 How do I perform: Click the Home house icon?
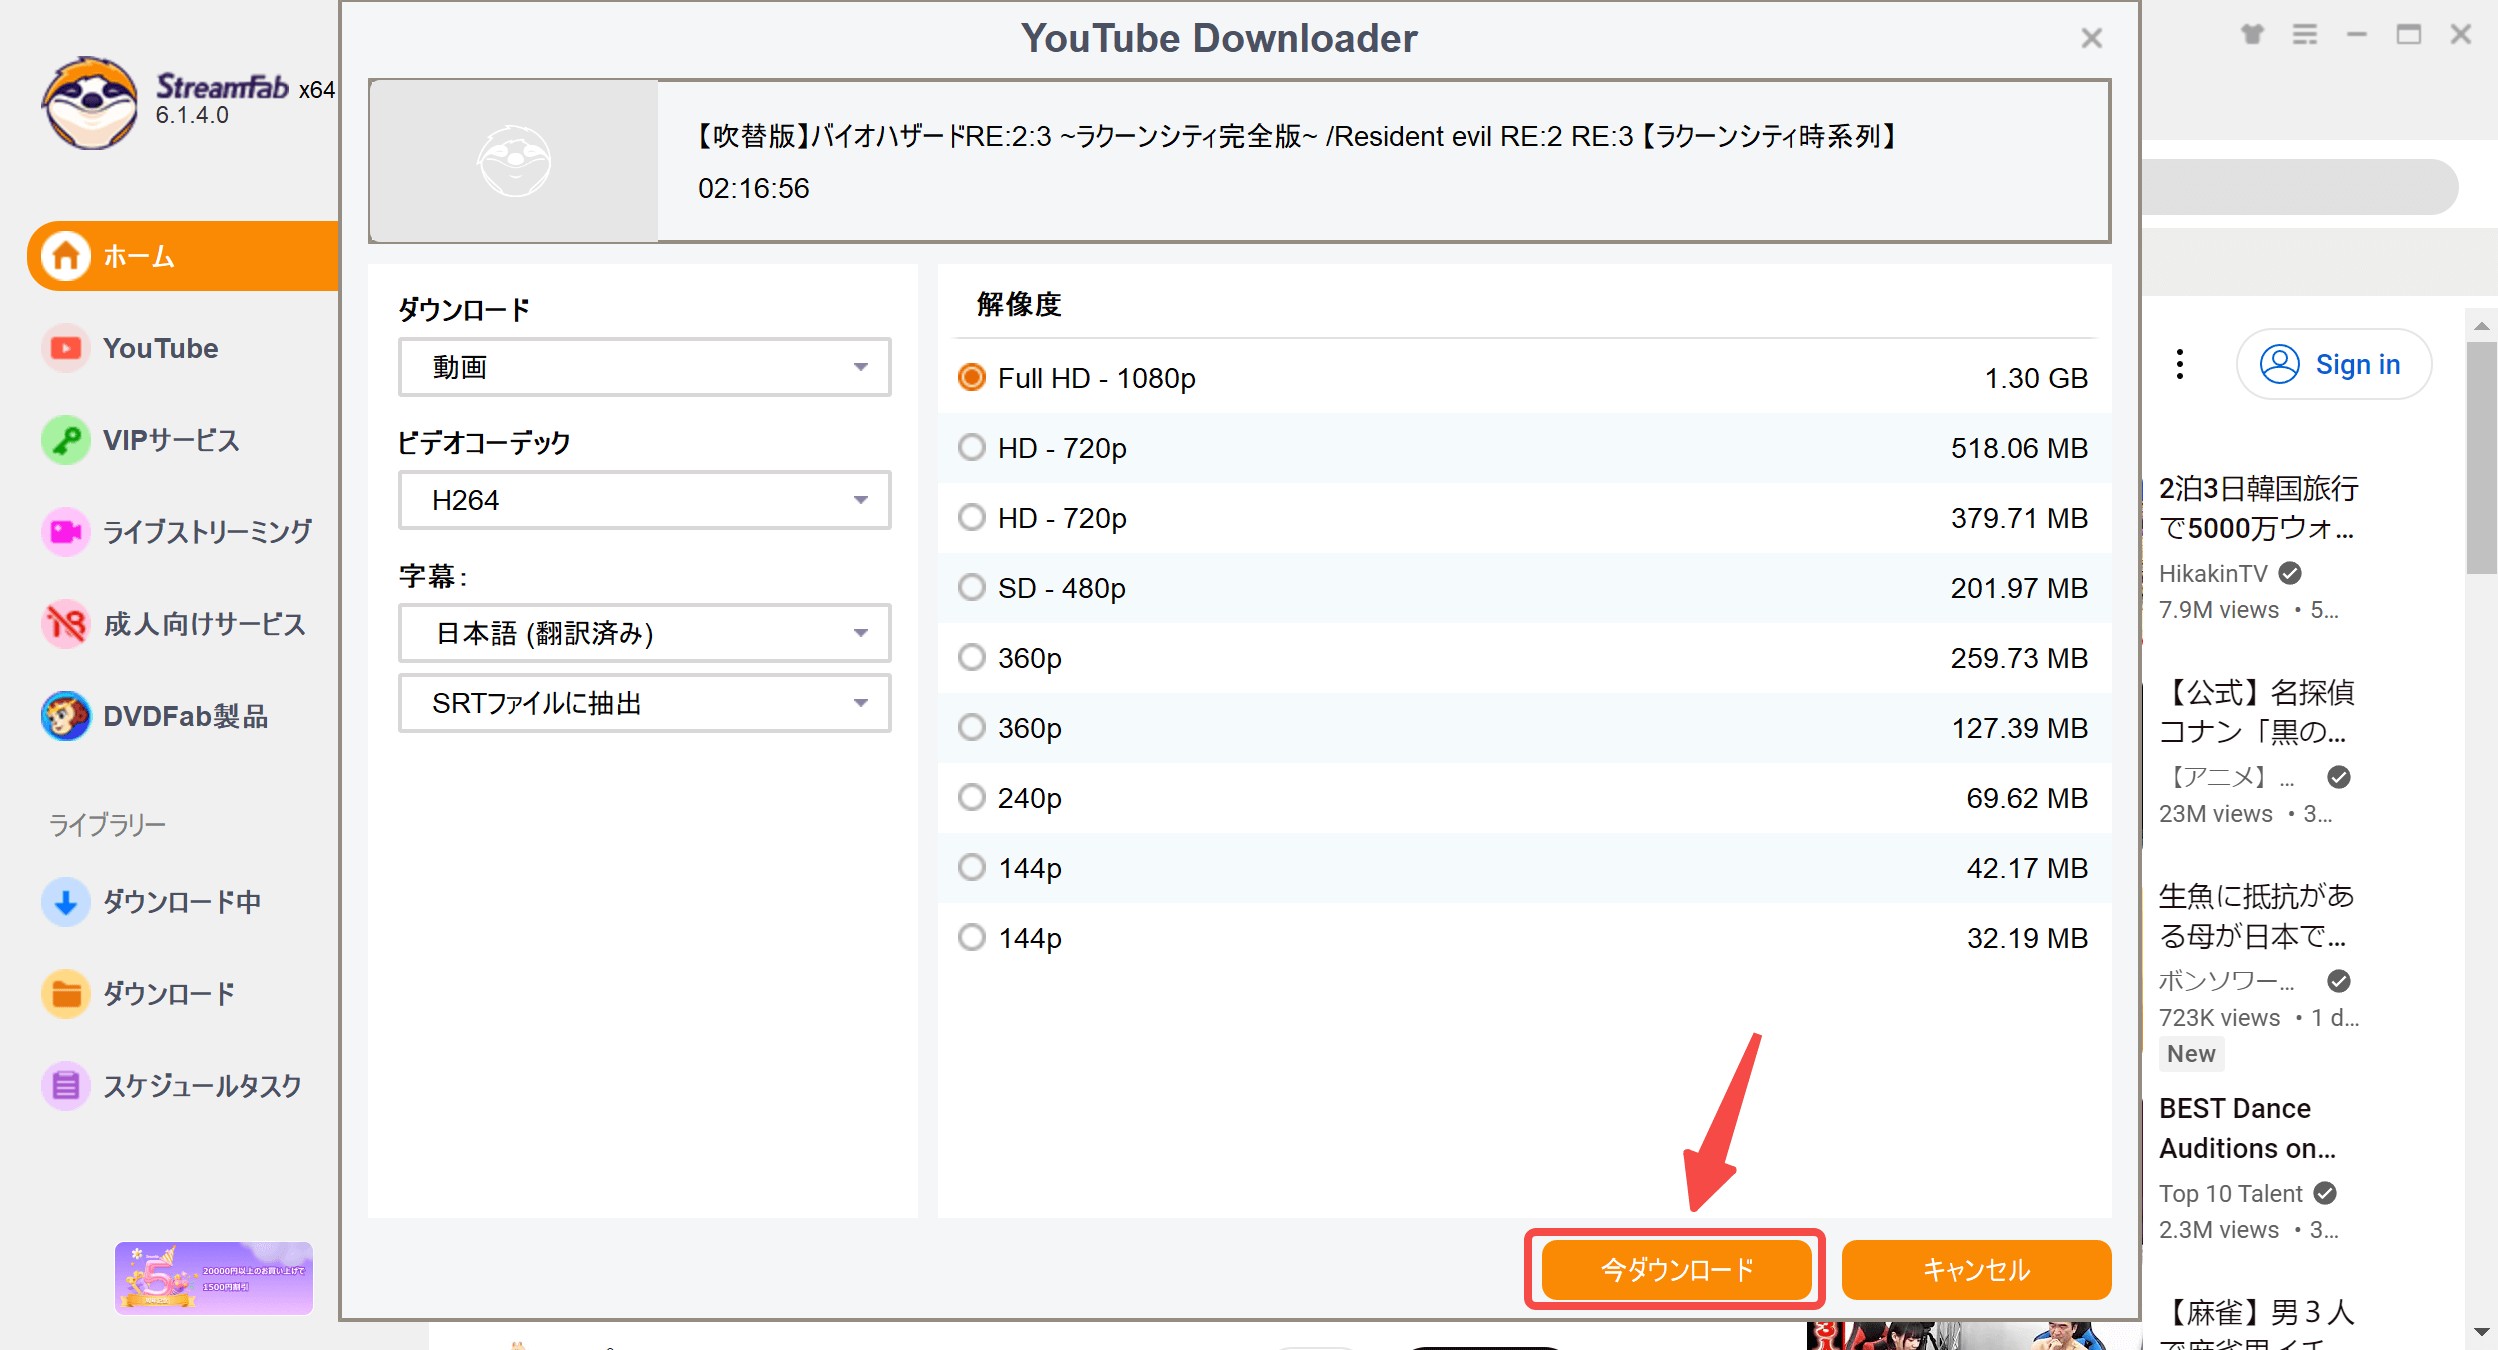(x=66, y=256)
